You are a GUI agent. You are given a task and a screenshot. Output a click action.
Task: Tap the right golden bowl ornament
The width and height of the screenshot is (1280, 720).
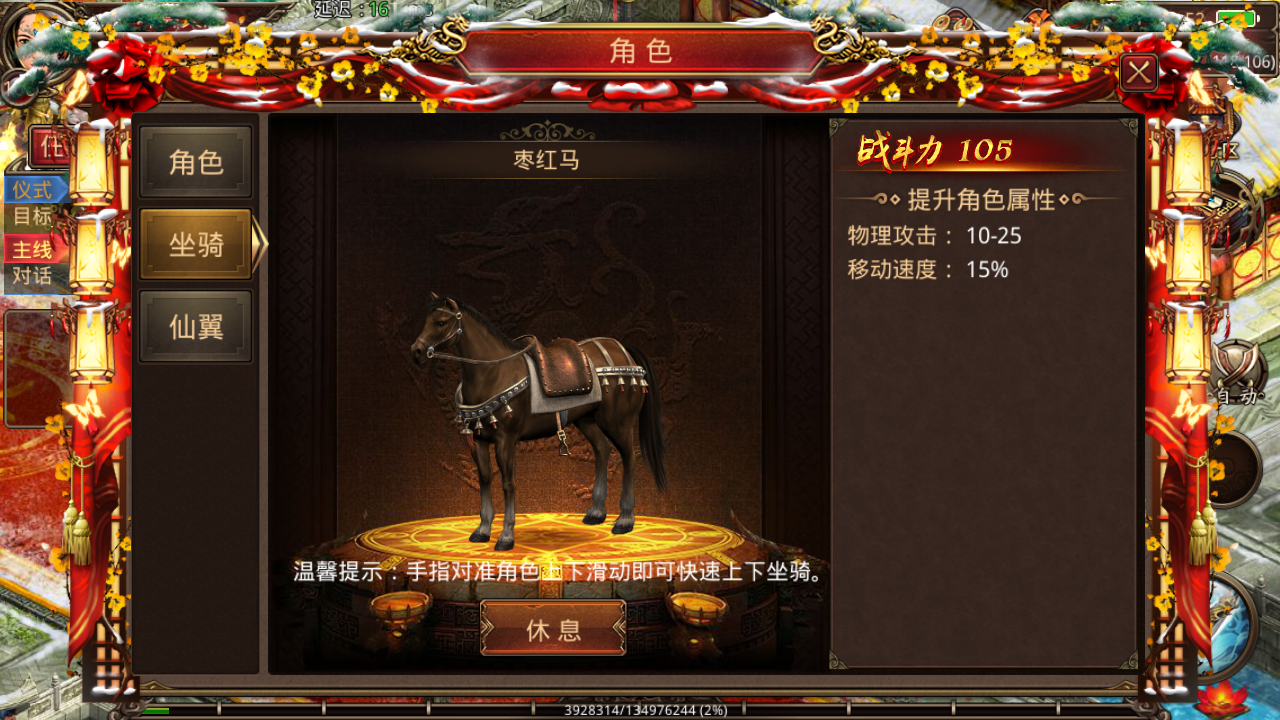697,606
